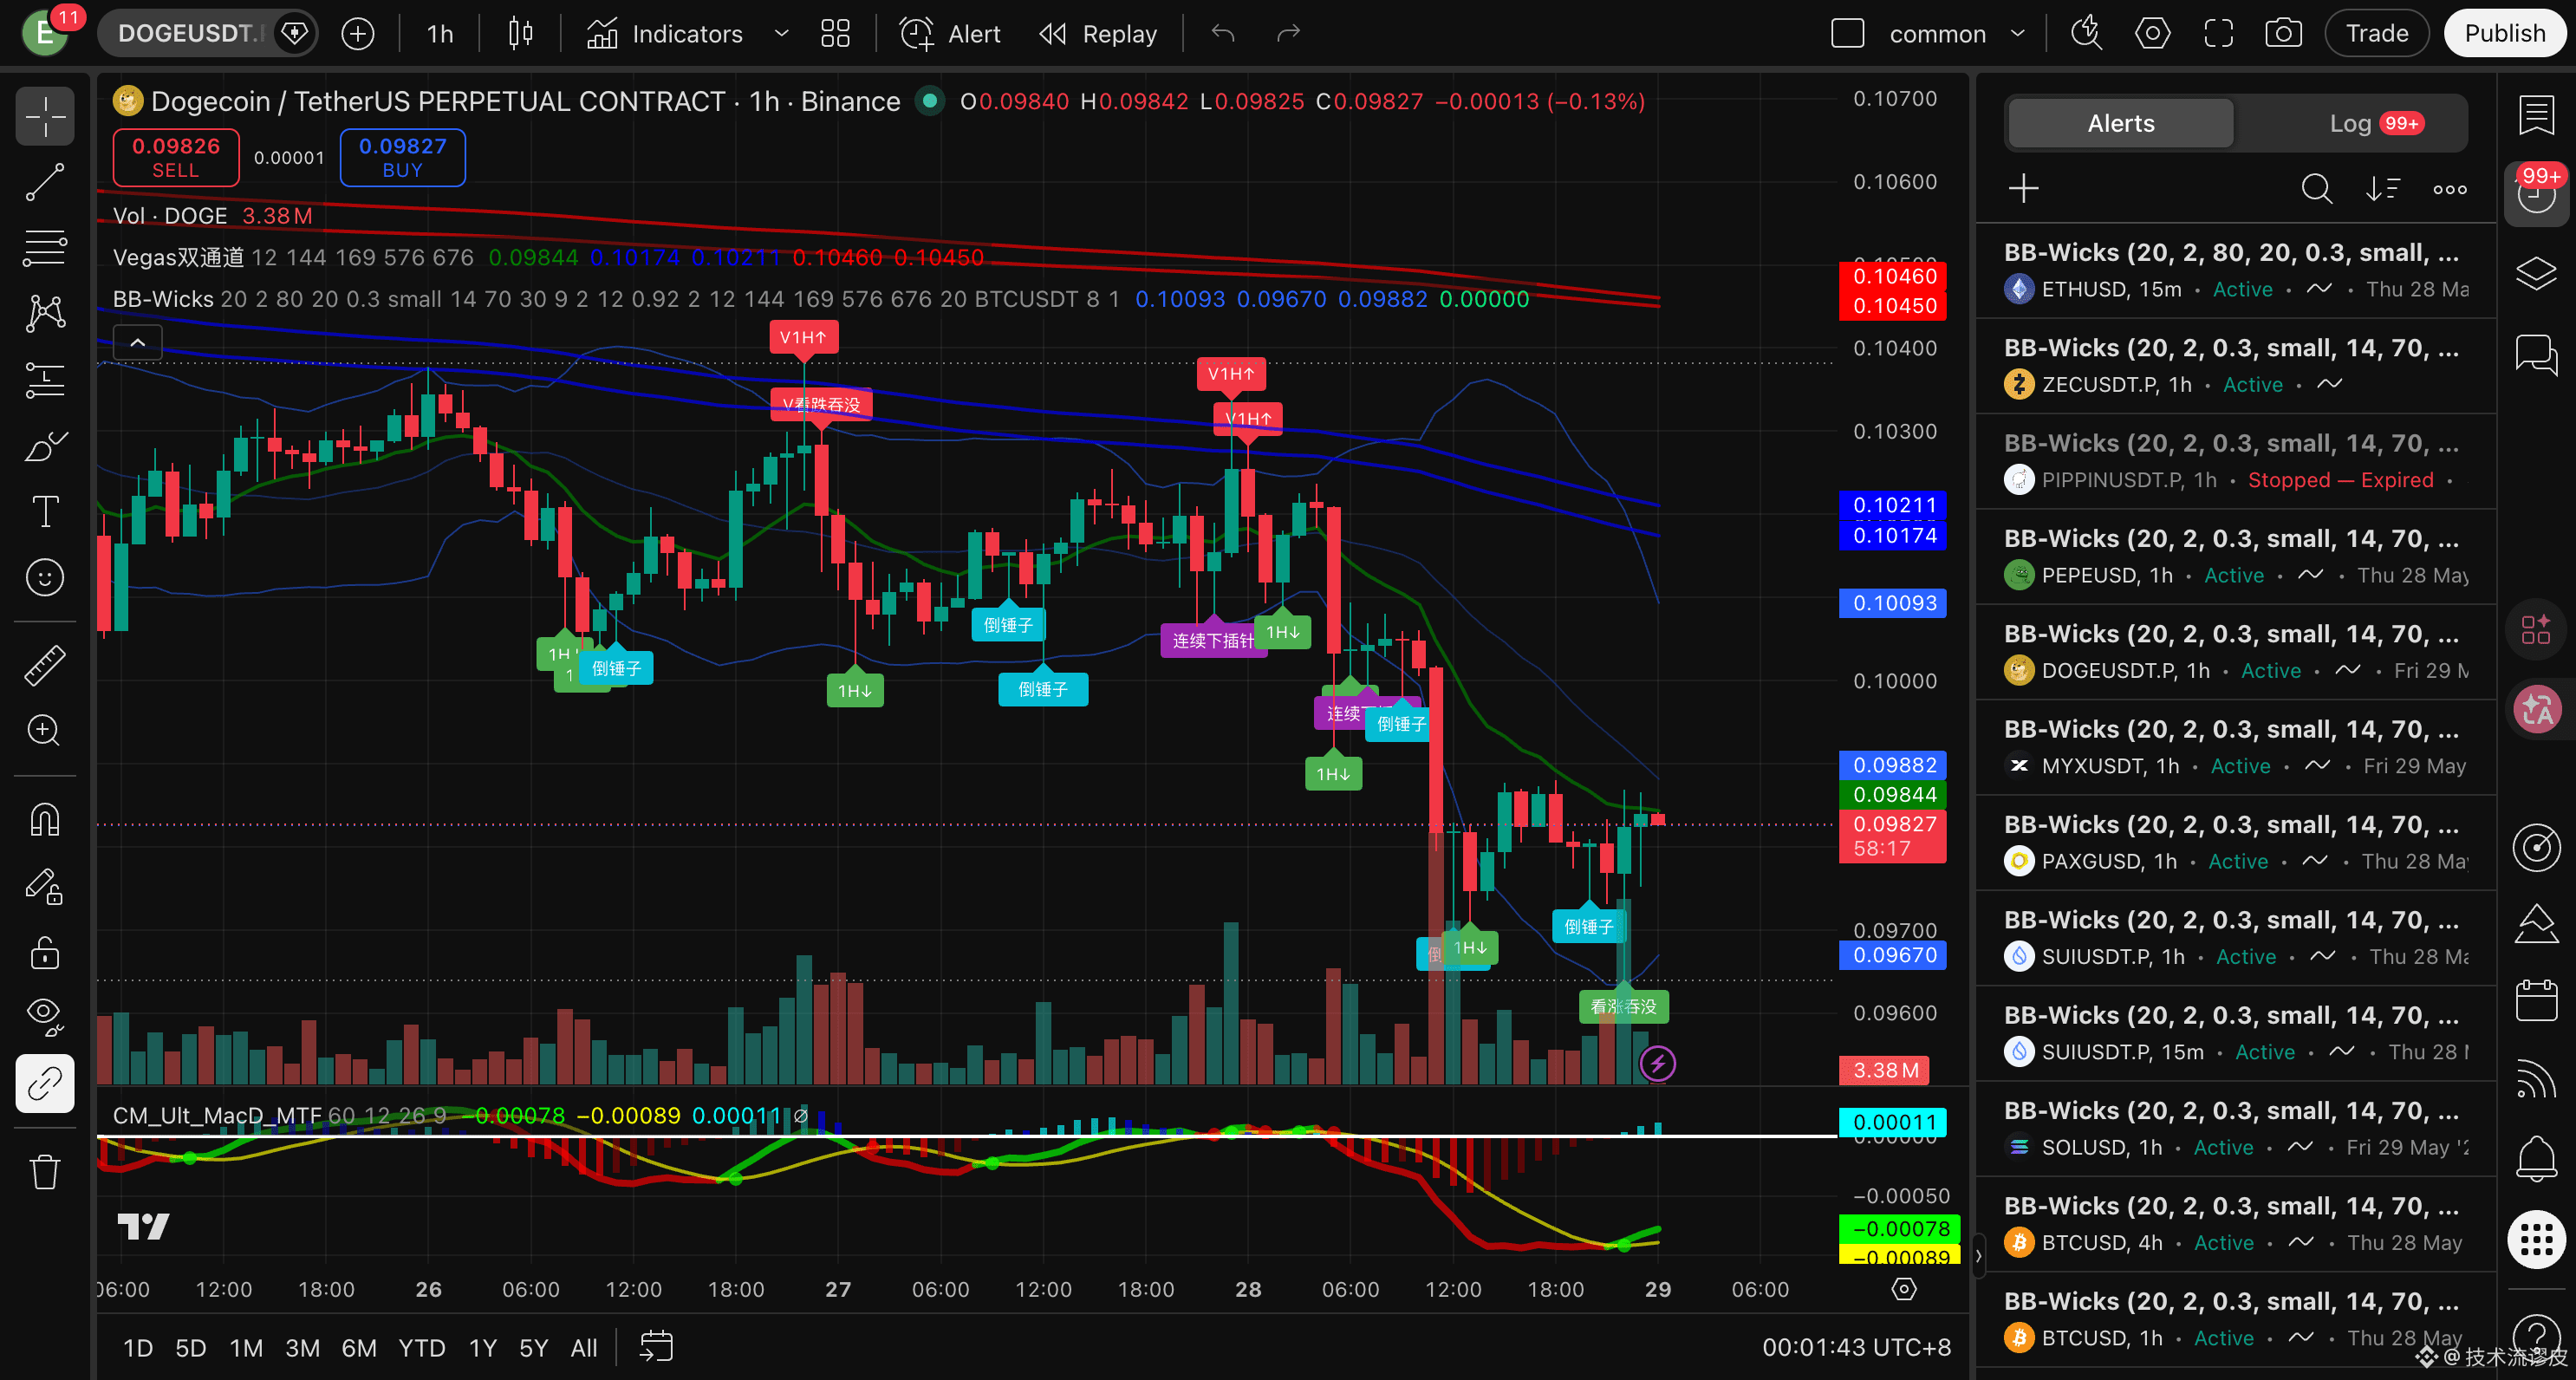Screen dimensions: 2576x1380
Task: Start bar Replay mode
Action: [1098, 34]
